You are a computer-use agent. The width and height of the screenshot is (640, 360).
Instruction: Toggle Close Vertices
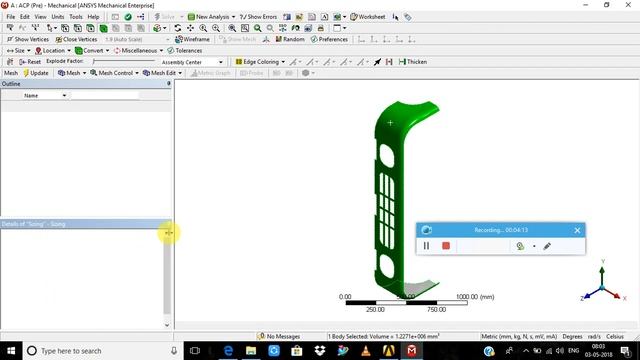pos(76,39)
